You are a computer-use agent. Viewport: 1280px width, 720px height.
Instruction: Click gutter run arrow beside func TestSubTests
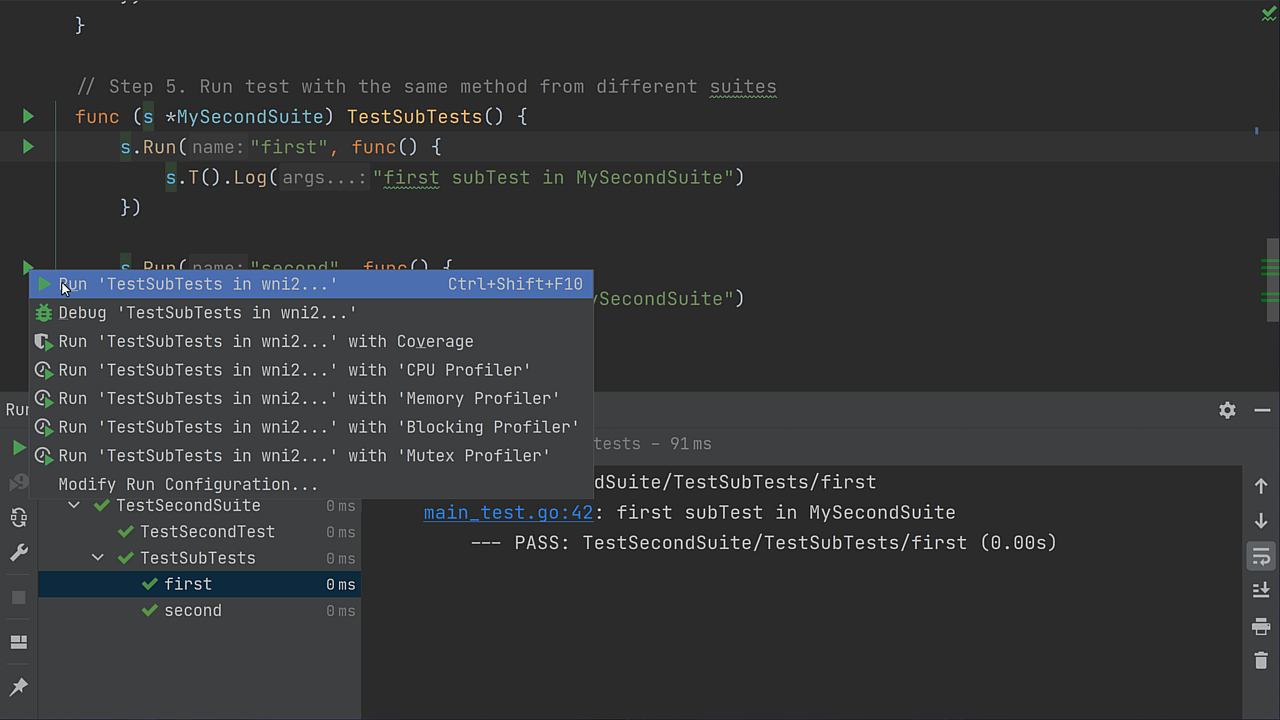click(28, 117)
